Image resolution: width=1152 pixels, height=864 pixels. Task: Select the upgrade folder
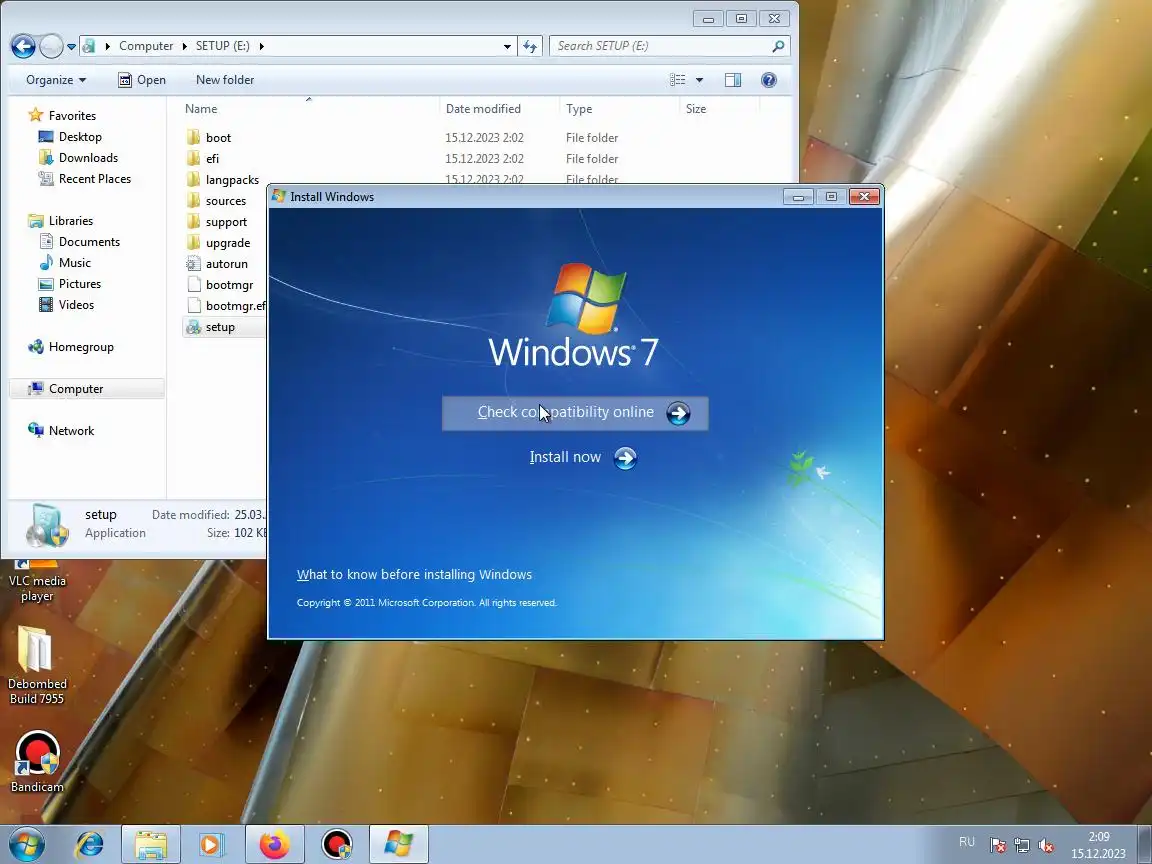pyautogui.click(x=228, y=242)
